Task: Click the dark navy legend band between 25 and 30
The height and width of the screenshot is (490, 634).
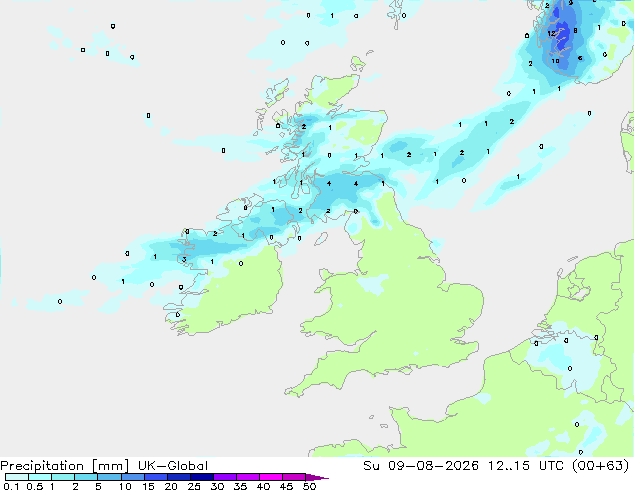Action: click(x=201, y=477)
